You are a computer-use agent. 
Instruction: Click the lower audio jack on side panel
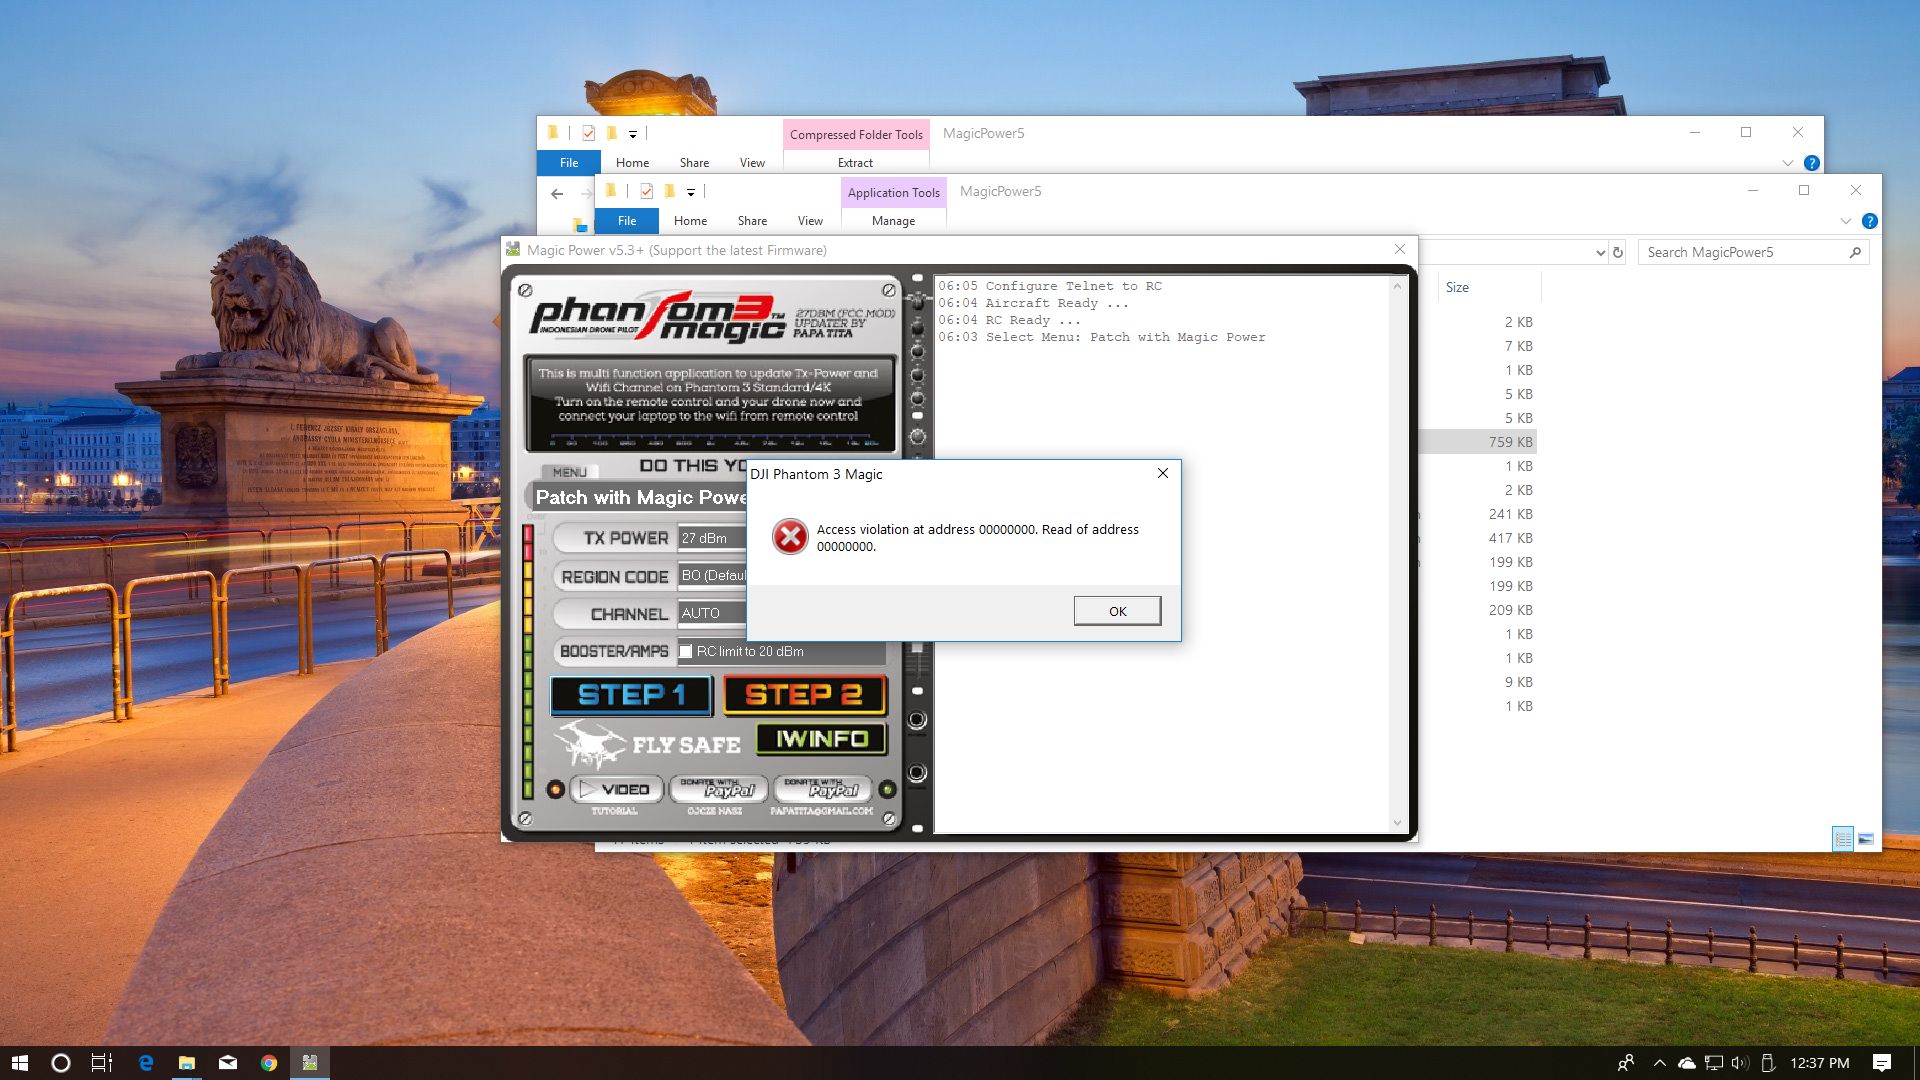tap(917, 772)
